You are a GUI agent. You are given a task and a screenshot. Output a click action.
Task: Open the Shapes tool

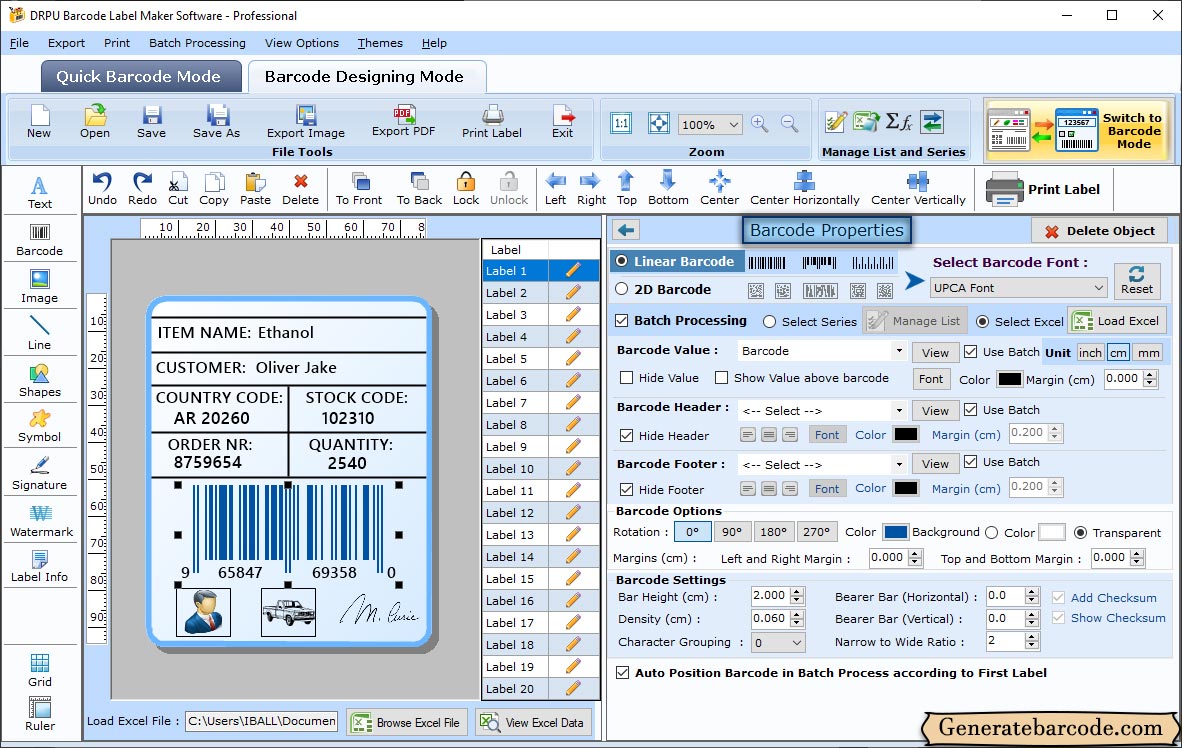click(39, 381)
